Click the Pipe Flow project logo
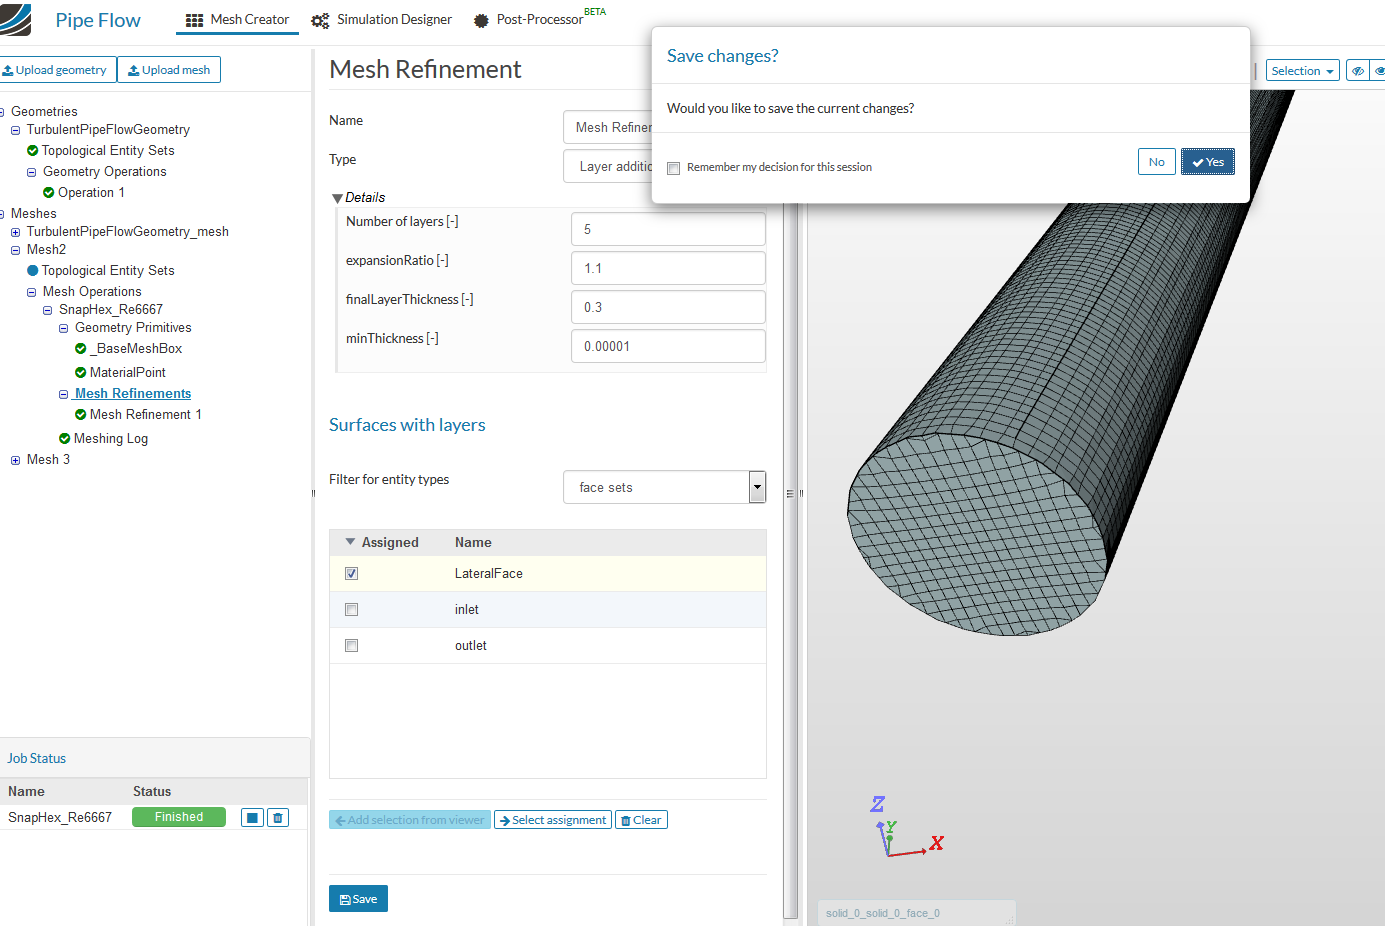The height and width of the screenshot is (926, 1385). pos(15,19)
